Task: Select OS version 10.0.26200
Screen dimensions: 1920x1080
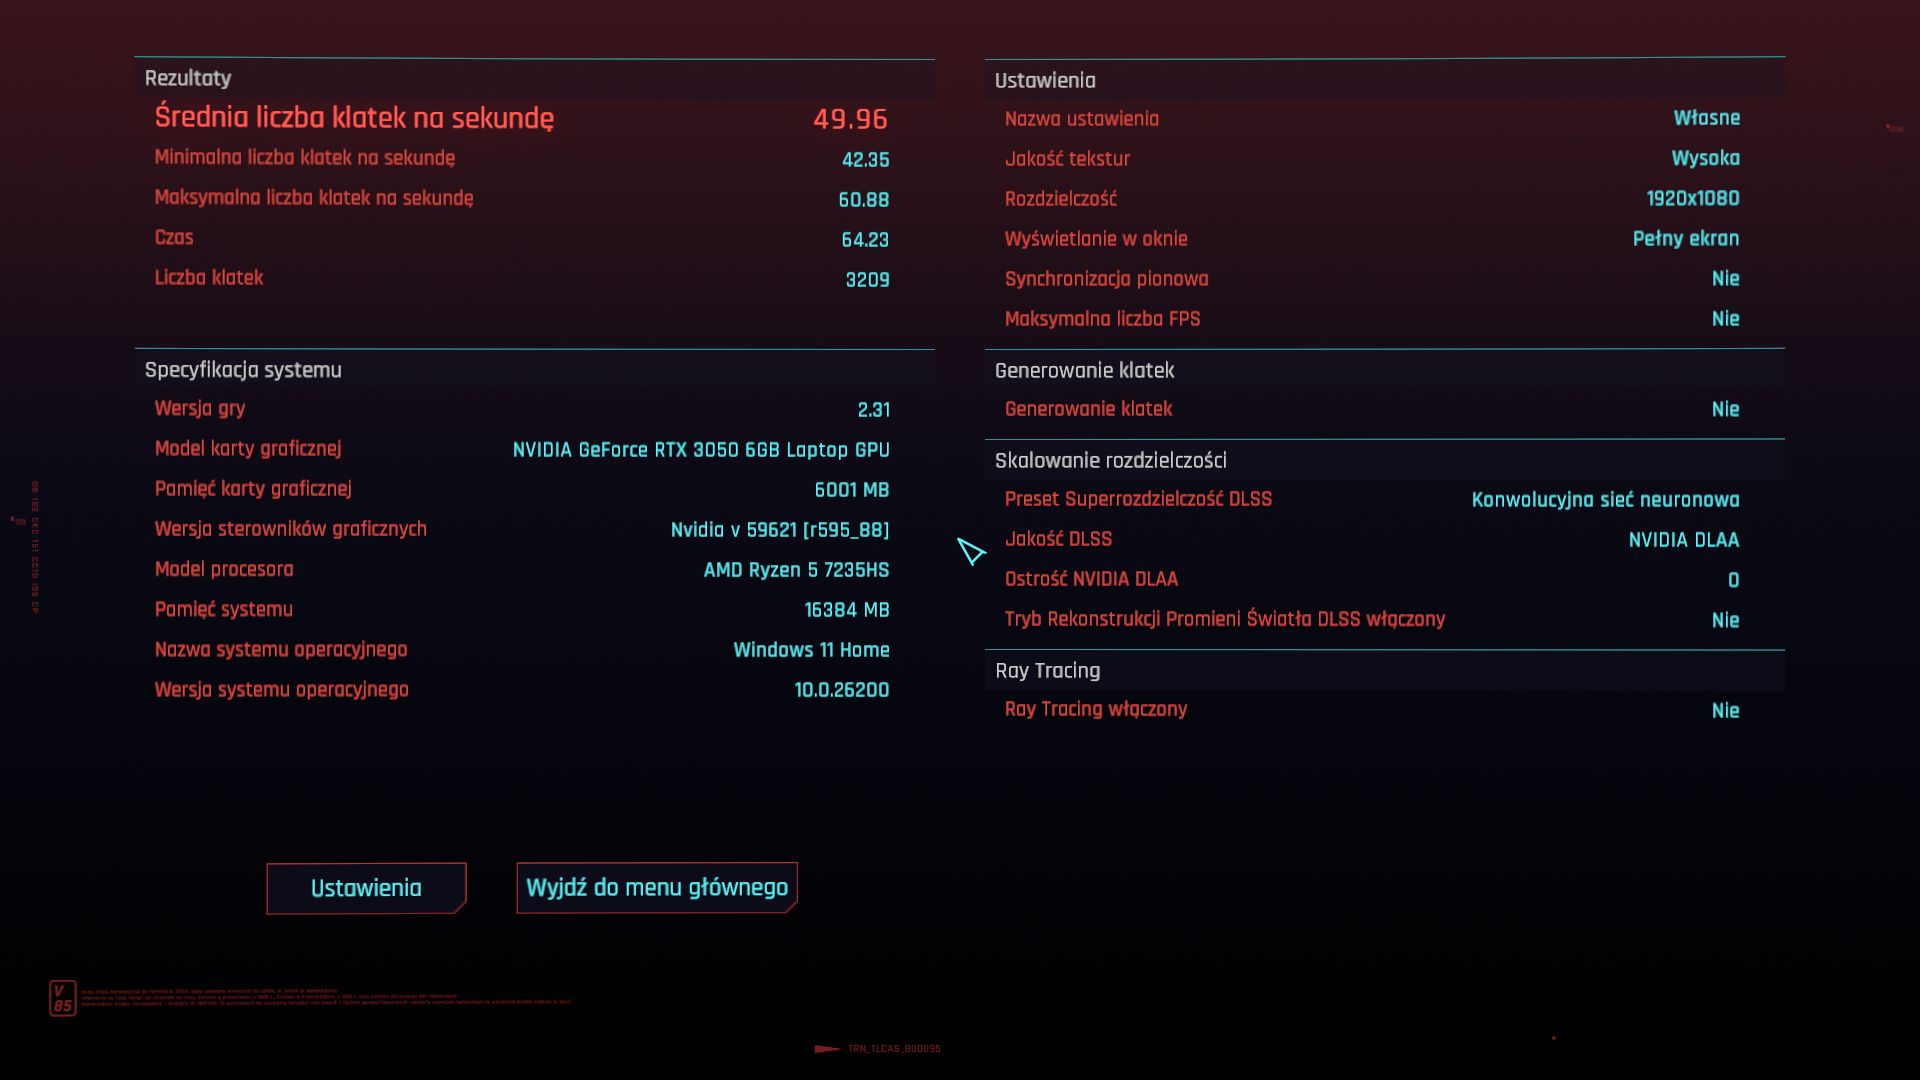Action: 842,690
